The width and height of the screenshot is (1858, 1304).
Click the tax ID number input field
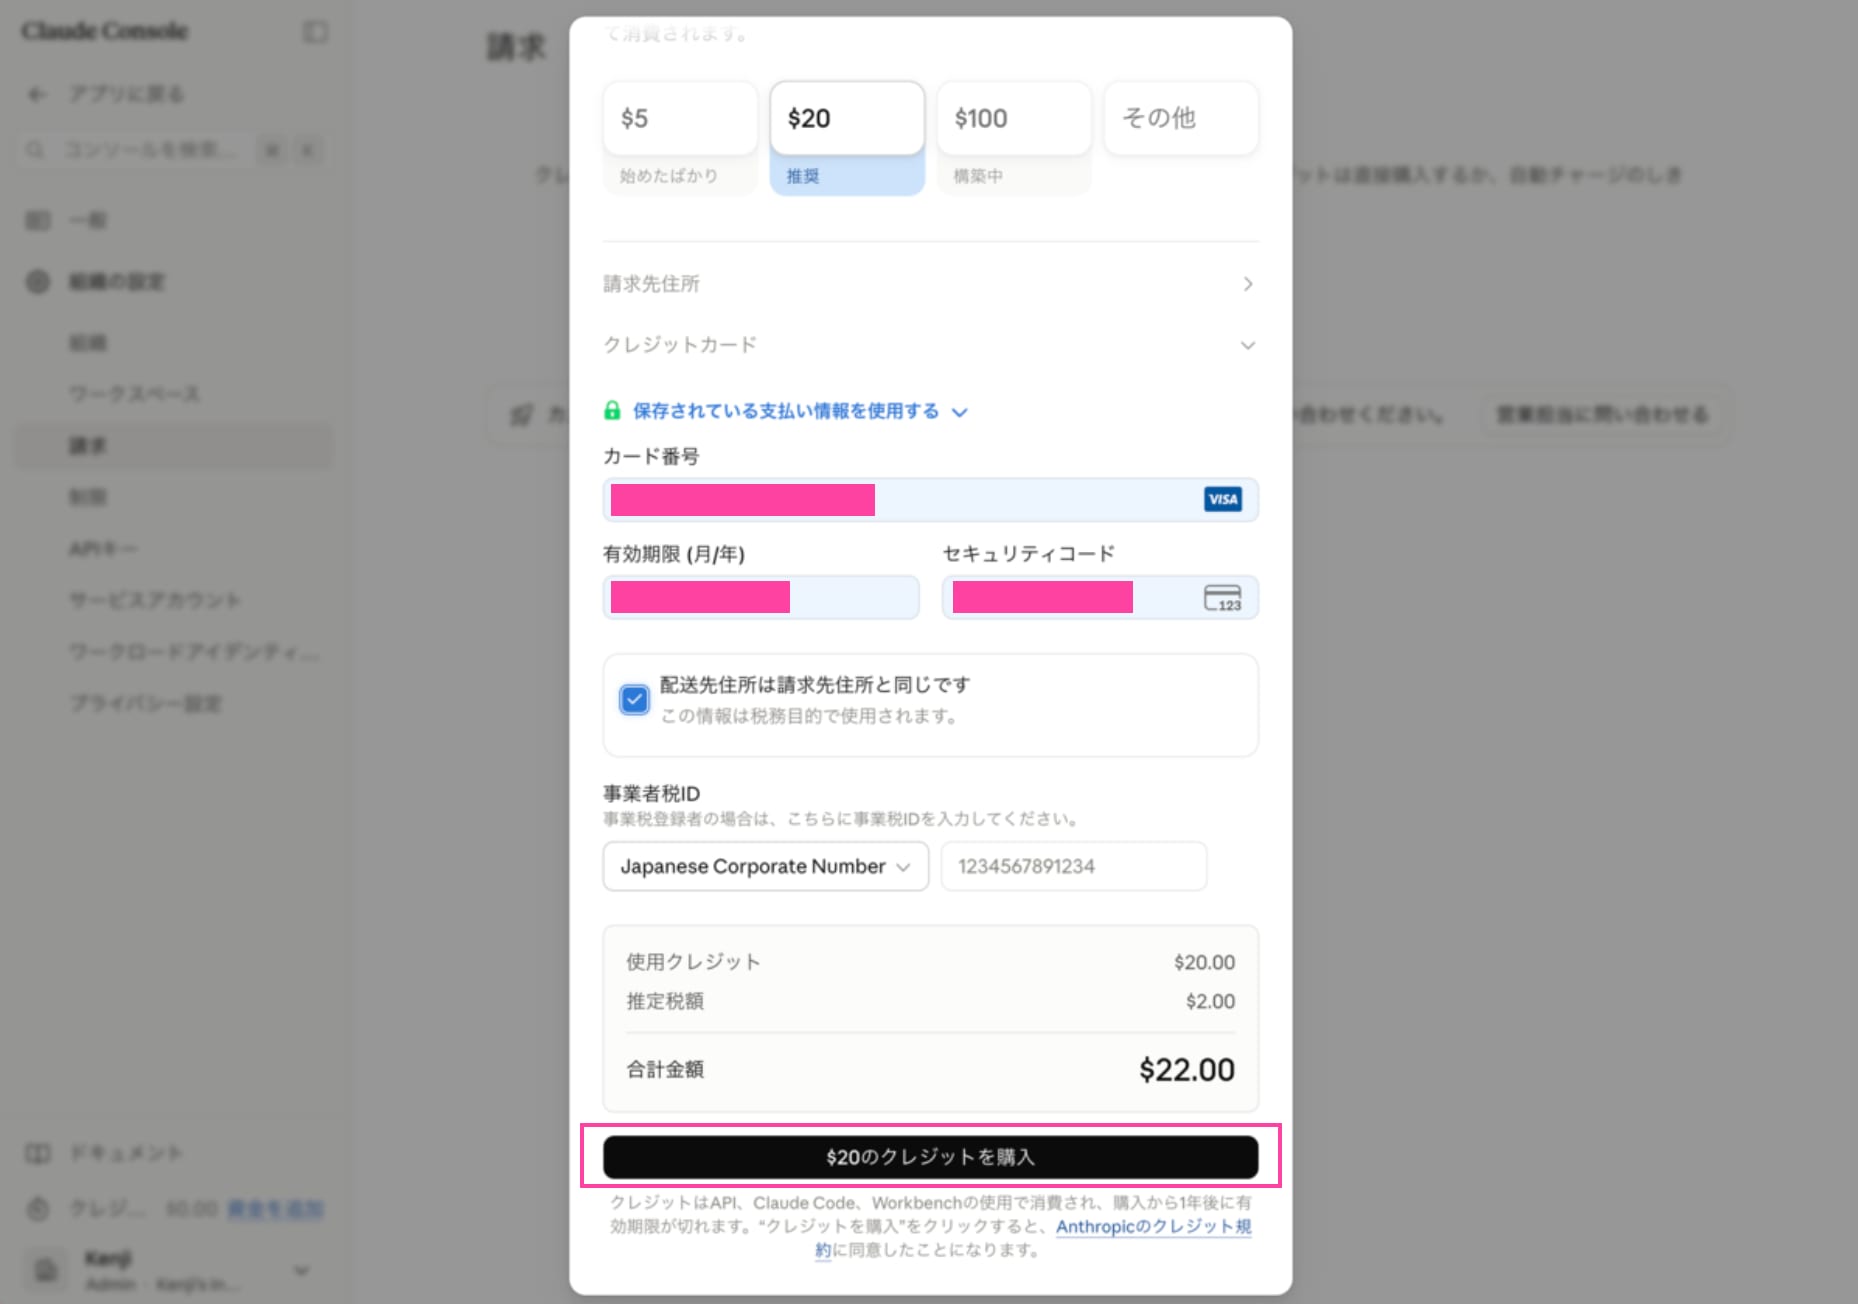[1073, 866]
